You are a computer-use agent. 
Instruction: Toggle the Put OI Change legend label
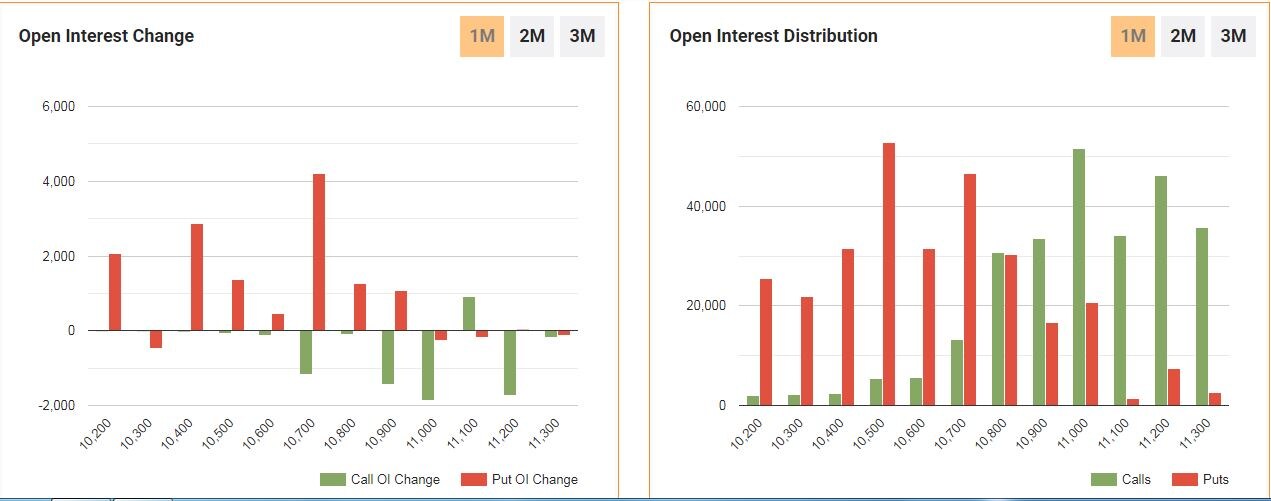(534, 480)
